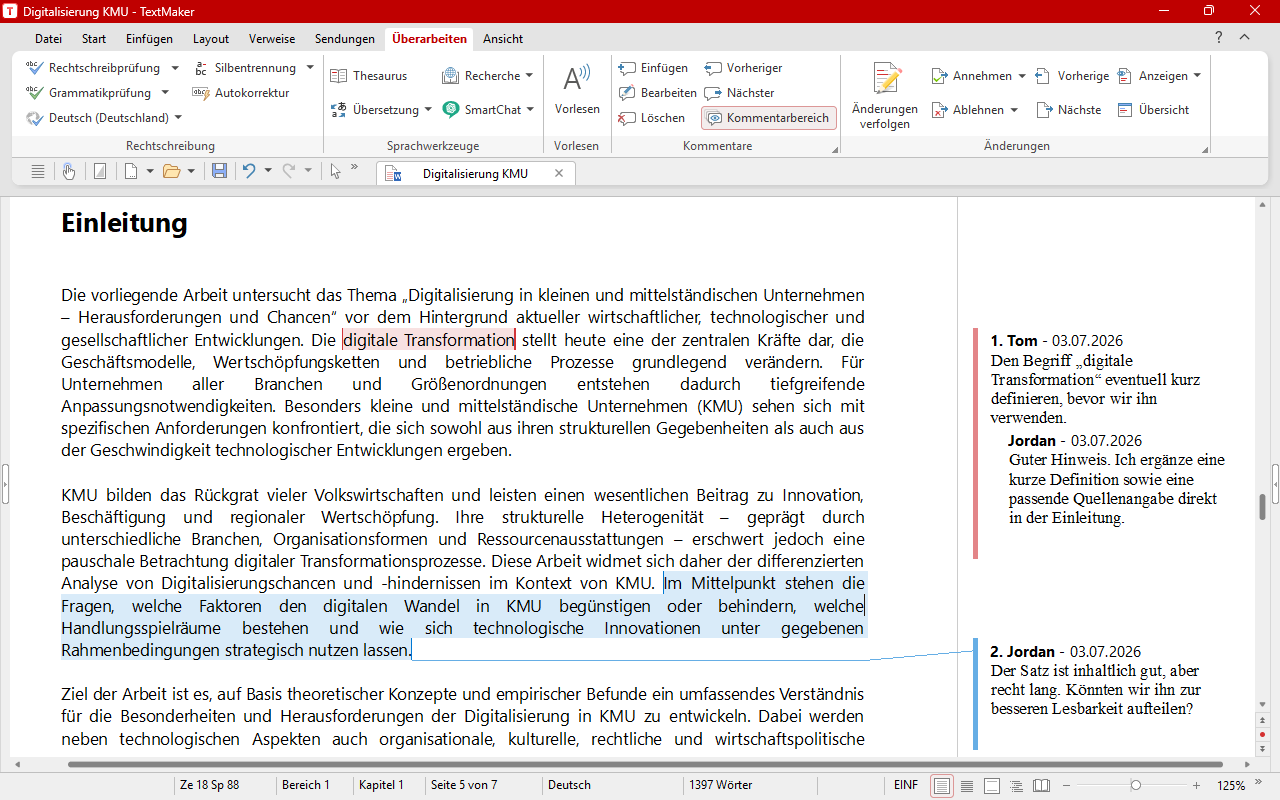Toggle EINF insert mode in status bar
Image resolution: width=1280 pixels, height=800 pixels.
(906, 785)
